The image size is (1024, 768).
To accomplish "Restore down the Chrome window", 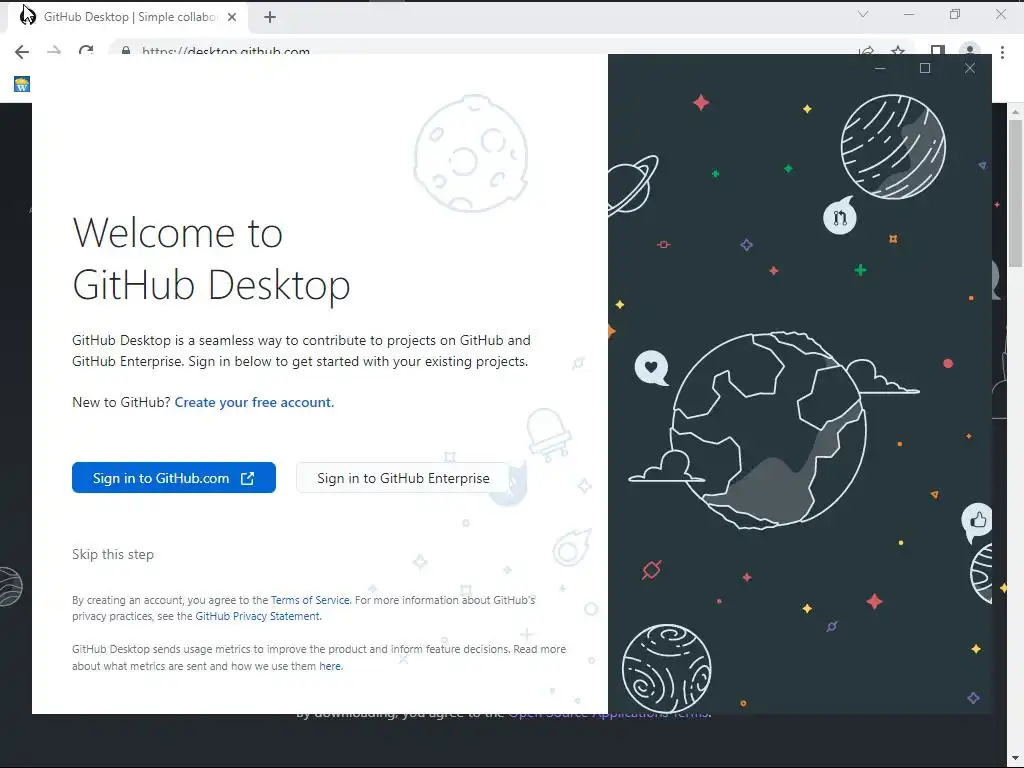I will [955, 14].
